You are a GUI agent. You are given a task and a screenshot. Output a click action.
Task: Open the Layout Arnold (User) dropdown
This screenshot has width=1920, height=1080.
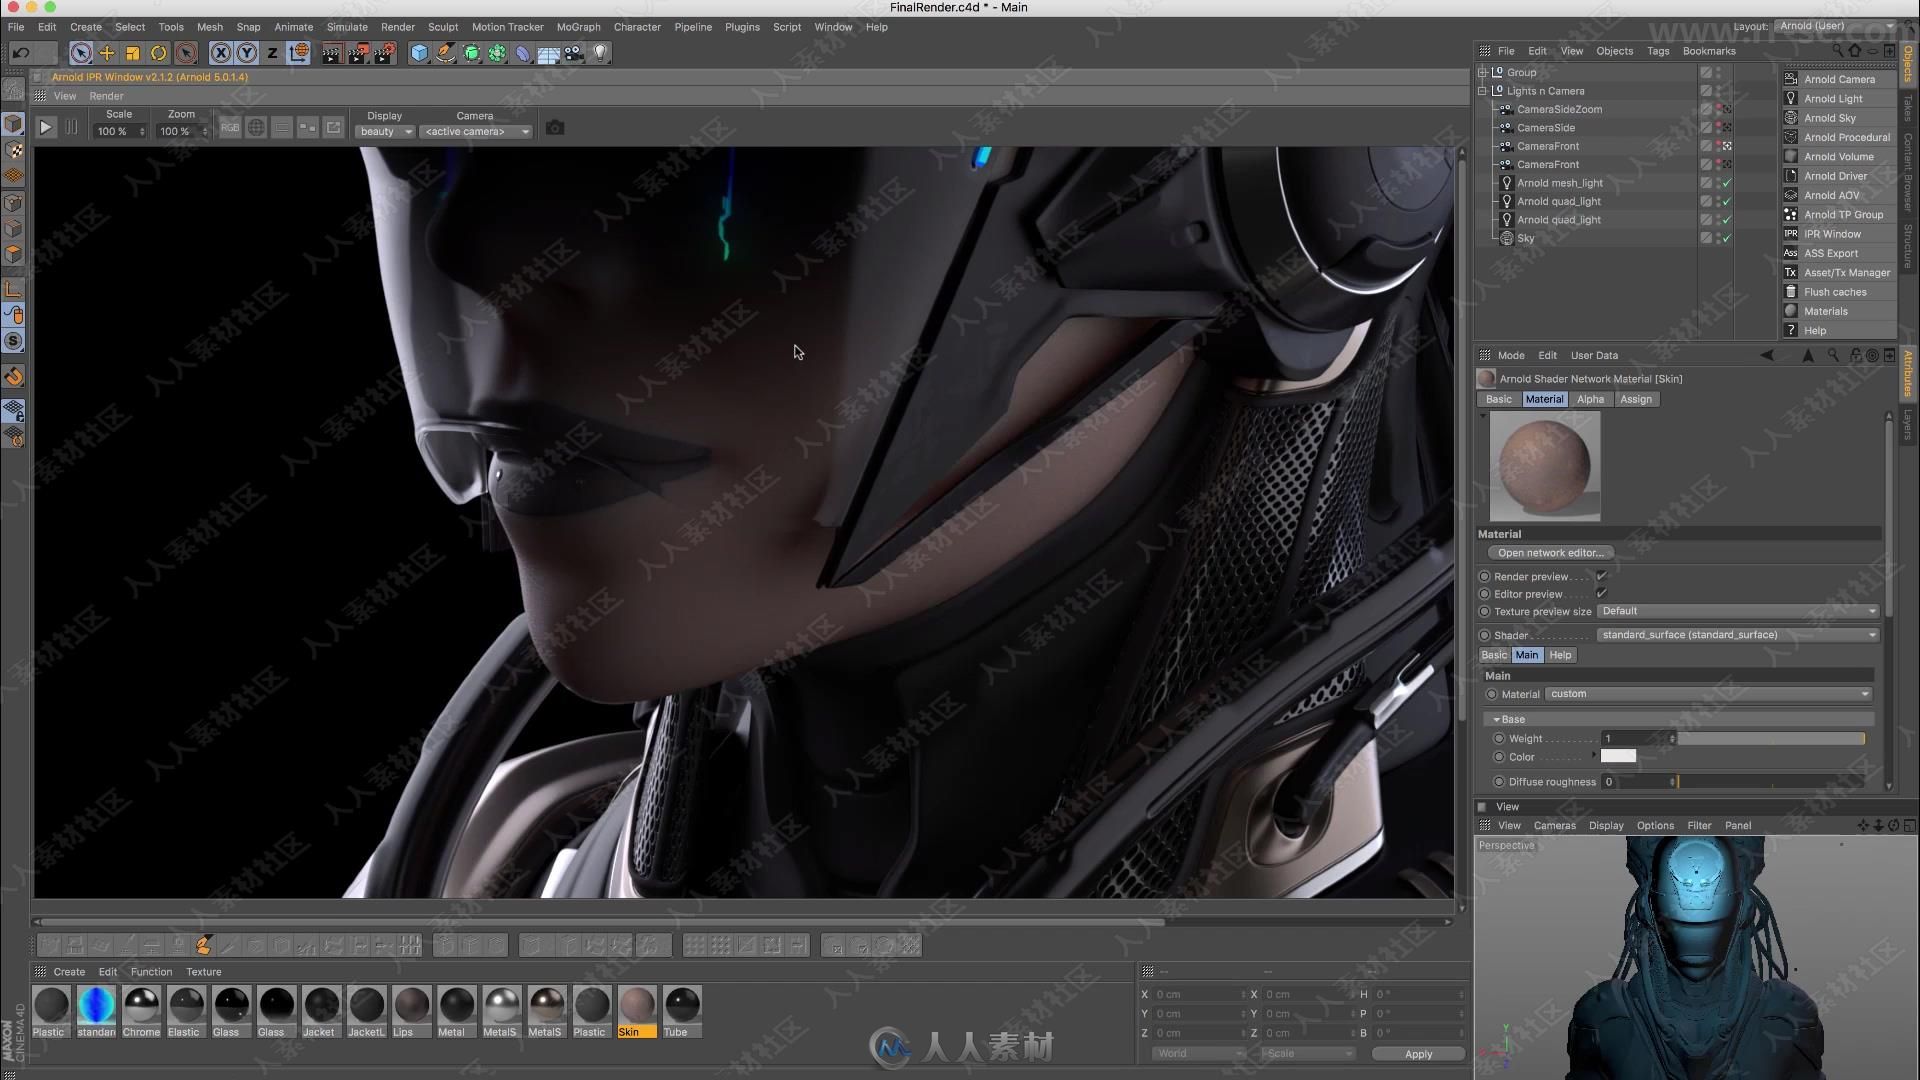point(1836,26)
